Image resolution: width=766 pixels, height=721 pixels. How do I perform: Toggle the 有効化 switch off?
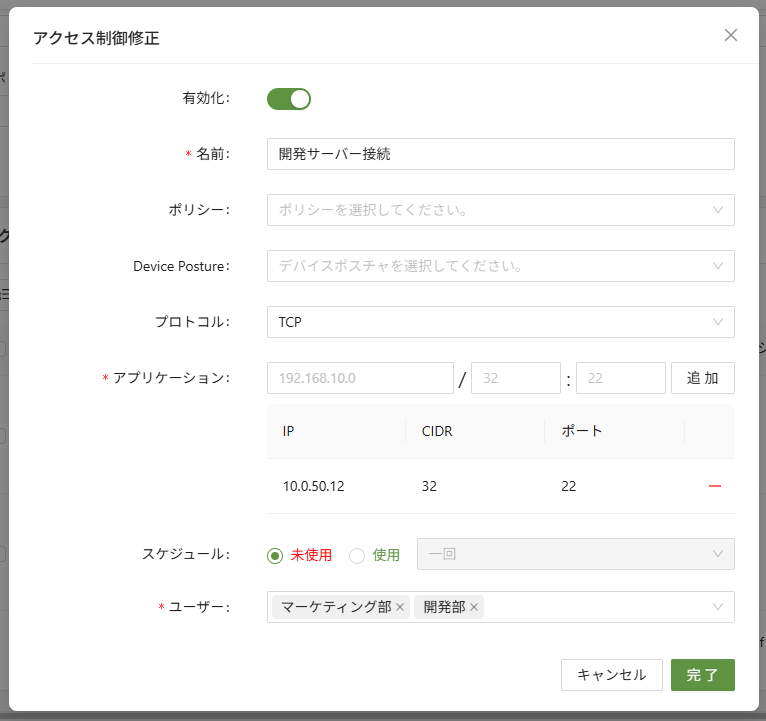[x=289, y=98]
